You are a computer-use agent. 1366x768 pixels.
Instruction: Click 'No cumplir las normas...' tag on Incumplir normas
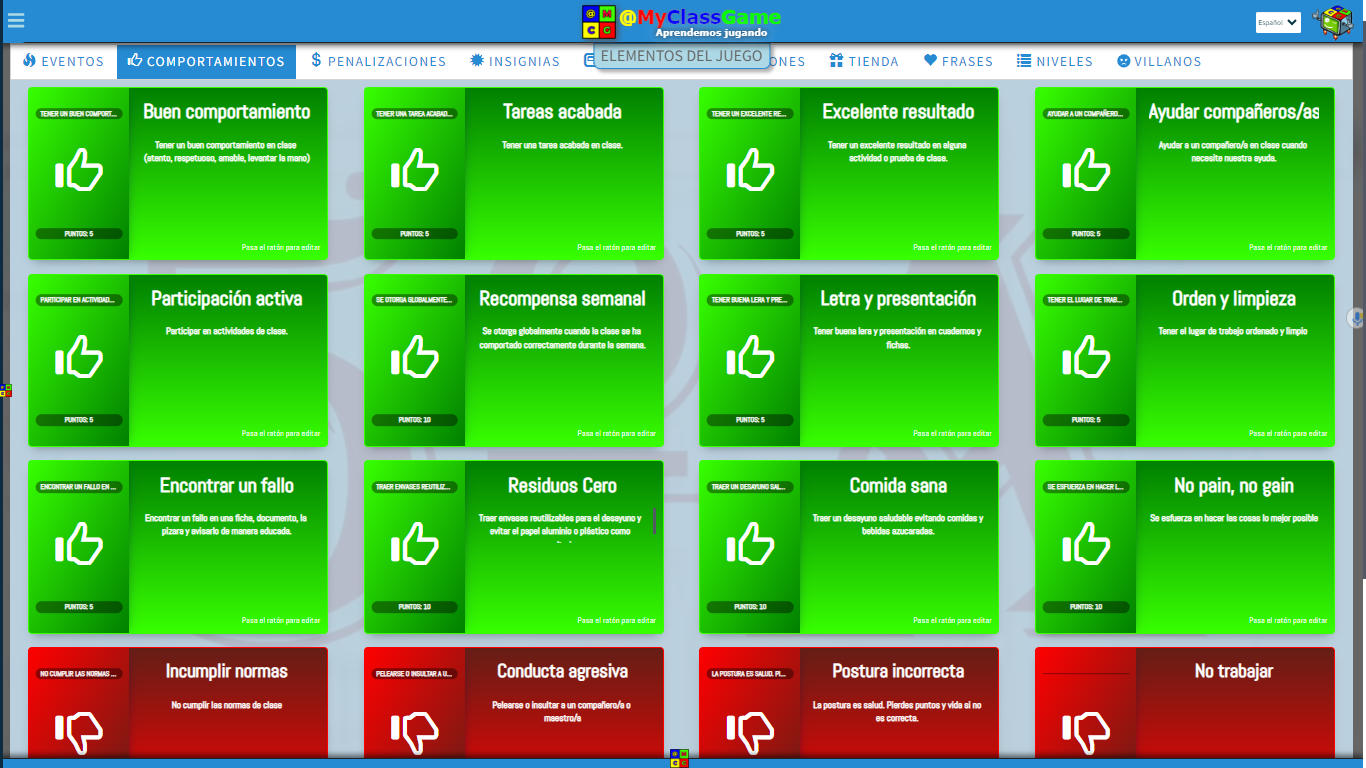[x=79, y=674]
